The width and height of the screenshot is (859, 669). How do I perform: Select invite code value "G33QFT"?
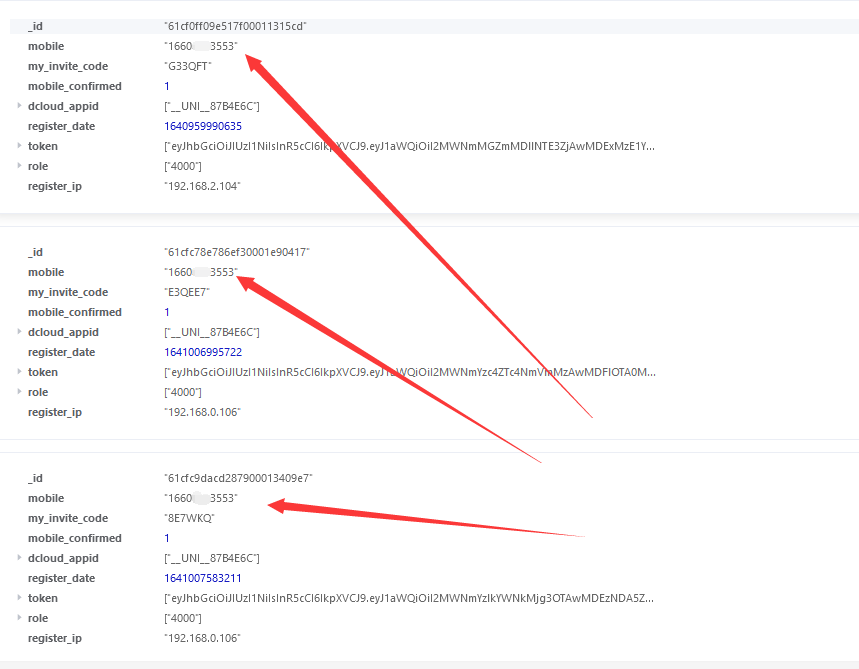pos(188,66)
